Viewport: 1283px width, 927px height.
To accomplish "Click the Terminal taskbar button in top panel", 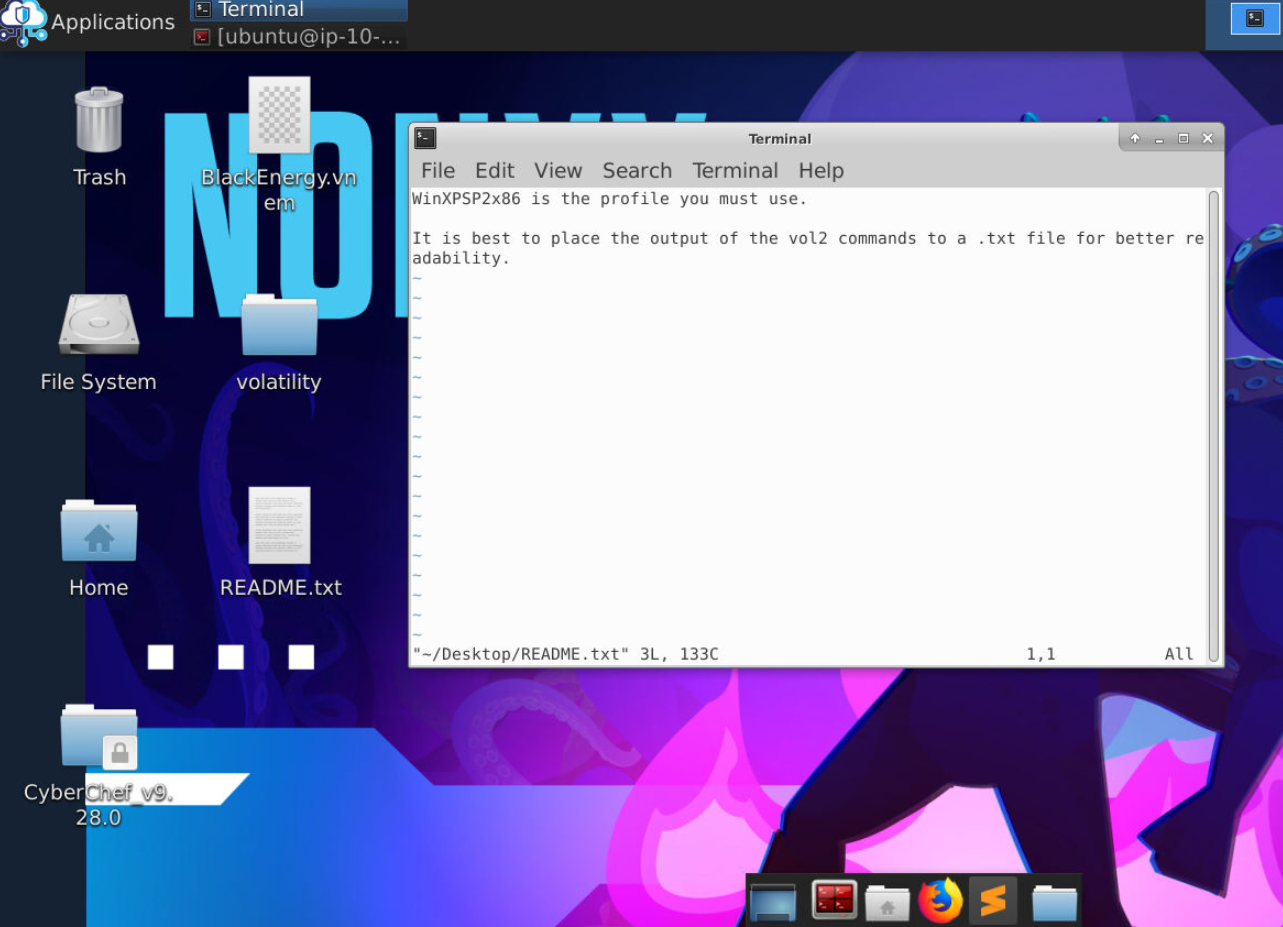I will [298, 11].
